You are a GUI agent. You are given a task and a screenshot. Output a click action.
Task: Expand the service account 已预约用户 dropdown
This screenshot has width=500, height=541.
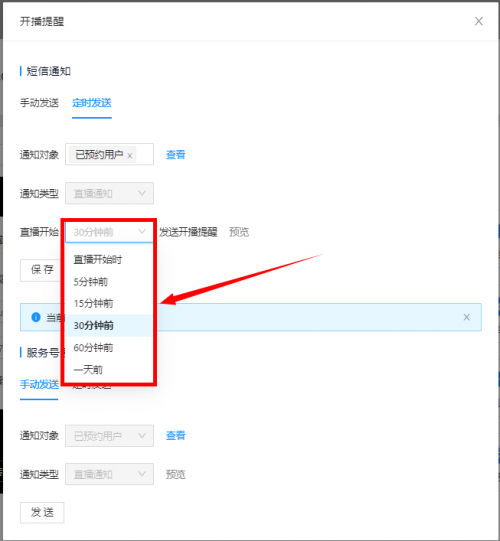pyautogui.click(x=109, y=436)
